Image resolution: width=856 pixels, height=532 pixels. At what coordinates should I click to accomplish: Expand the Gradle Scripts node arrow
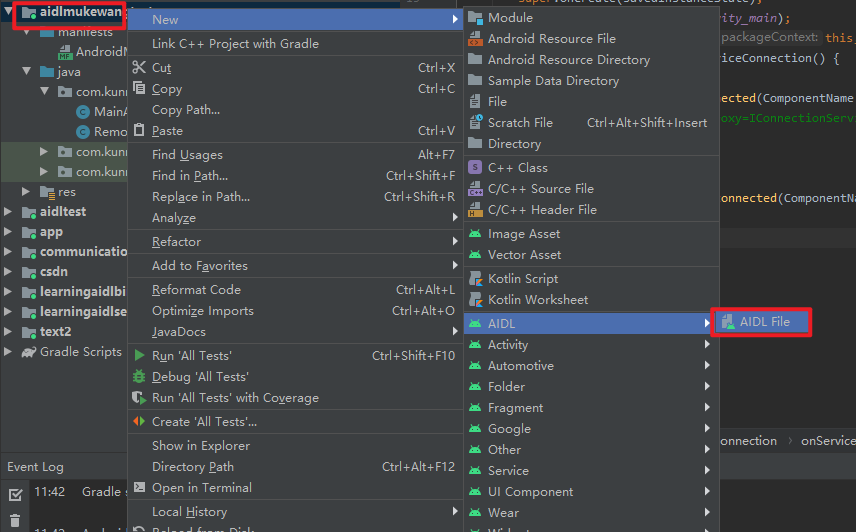(x=8, y=351)
